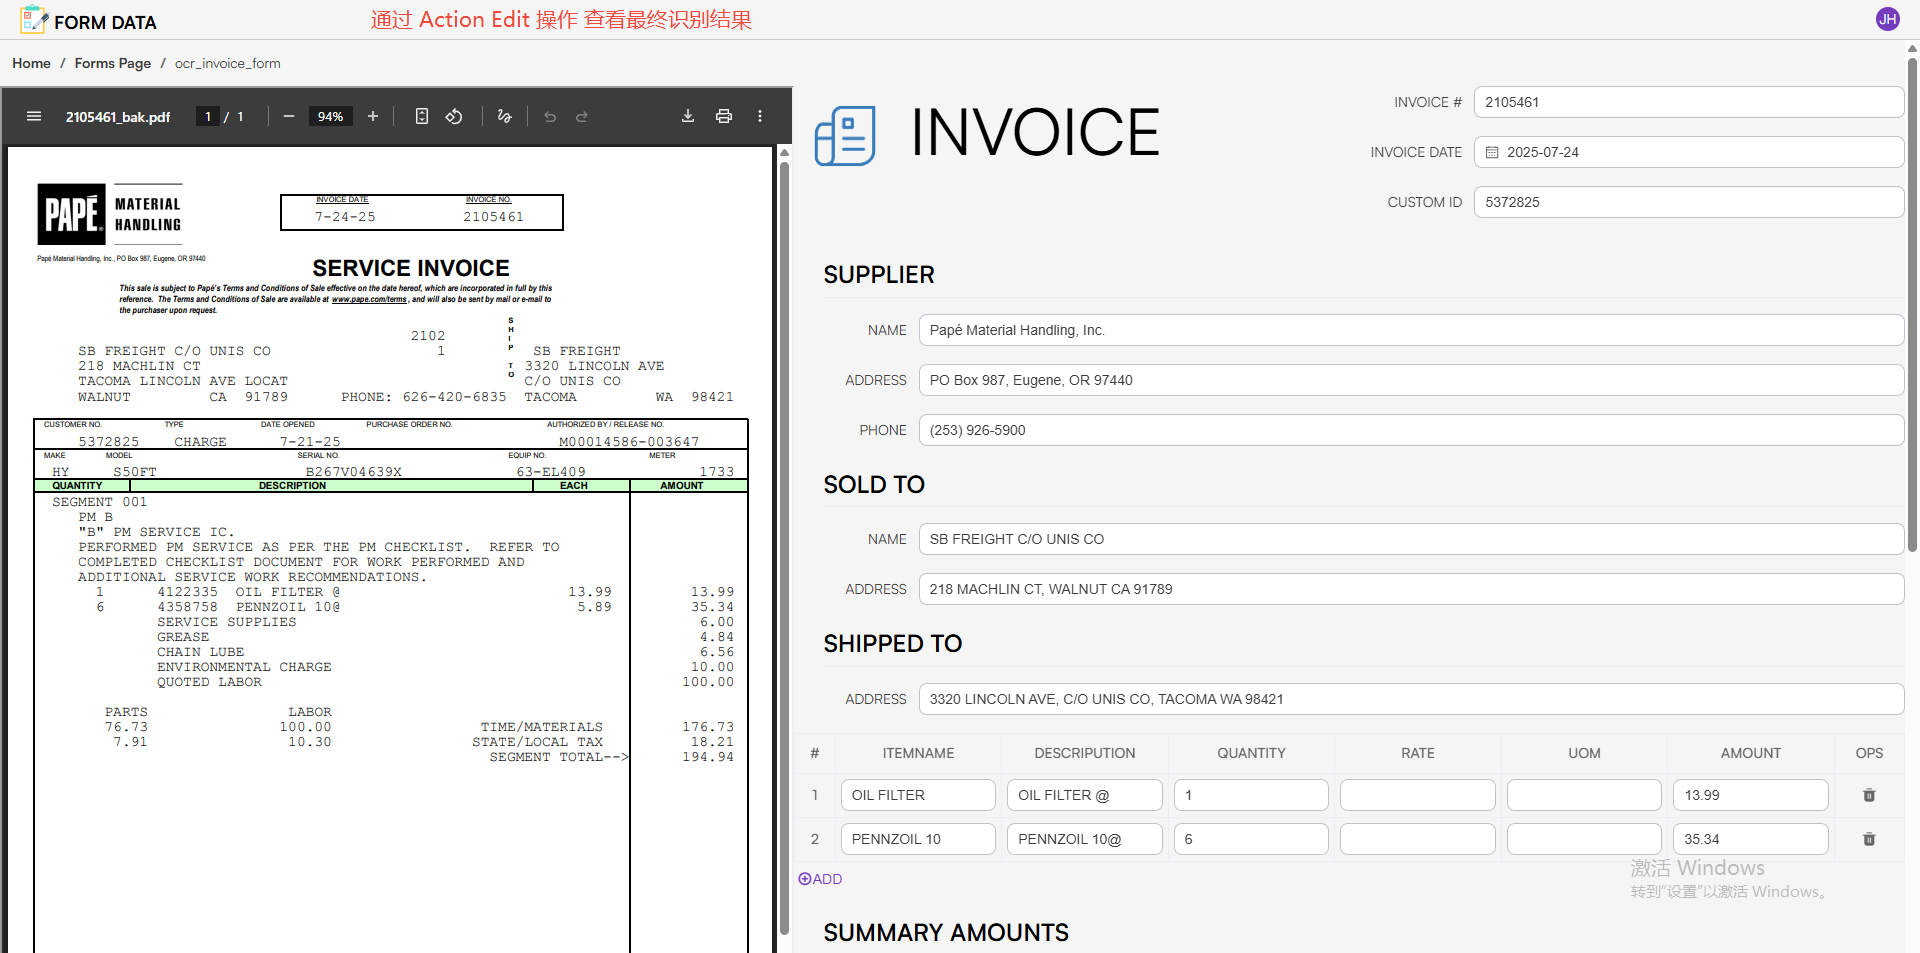Screen dimensions: 1920x953
Task: Open the invoice date picker field
Action: pyautogui.click(x=1688, y=152)
